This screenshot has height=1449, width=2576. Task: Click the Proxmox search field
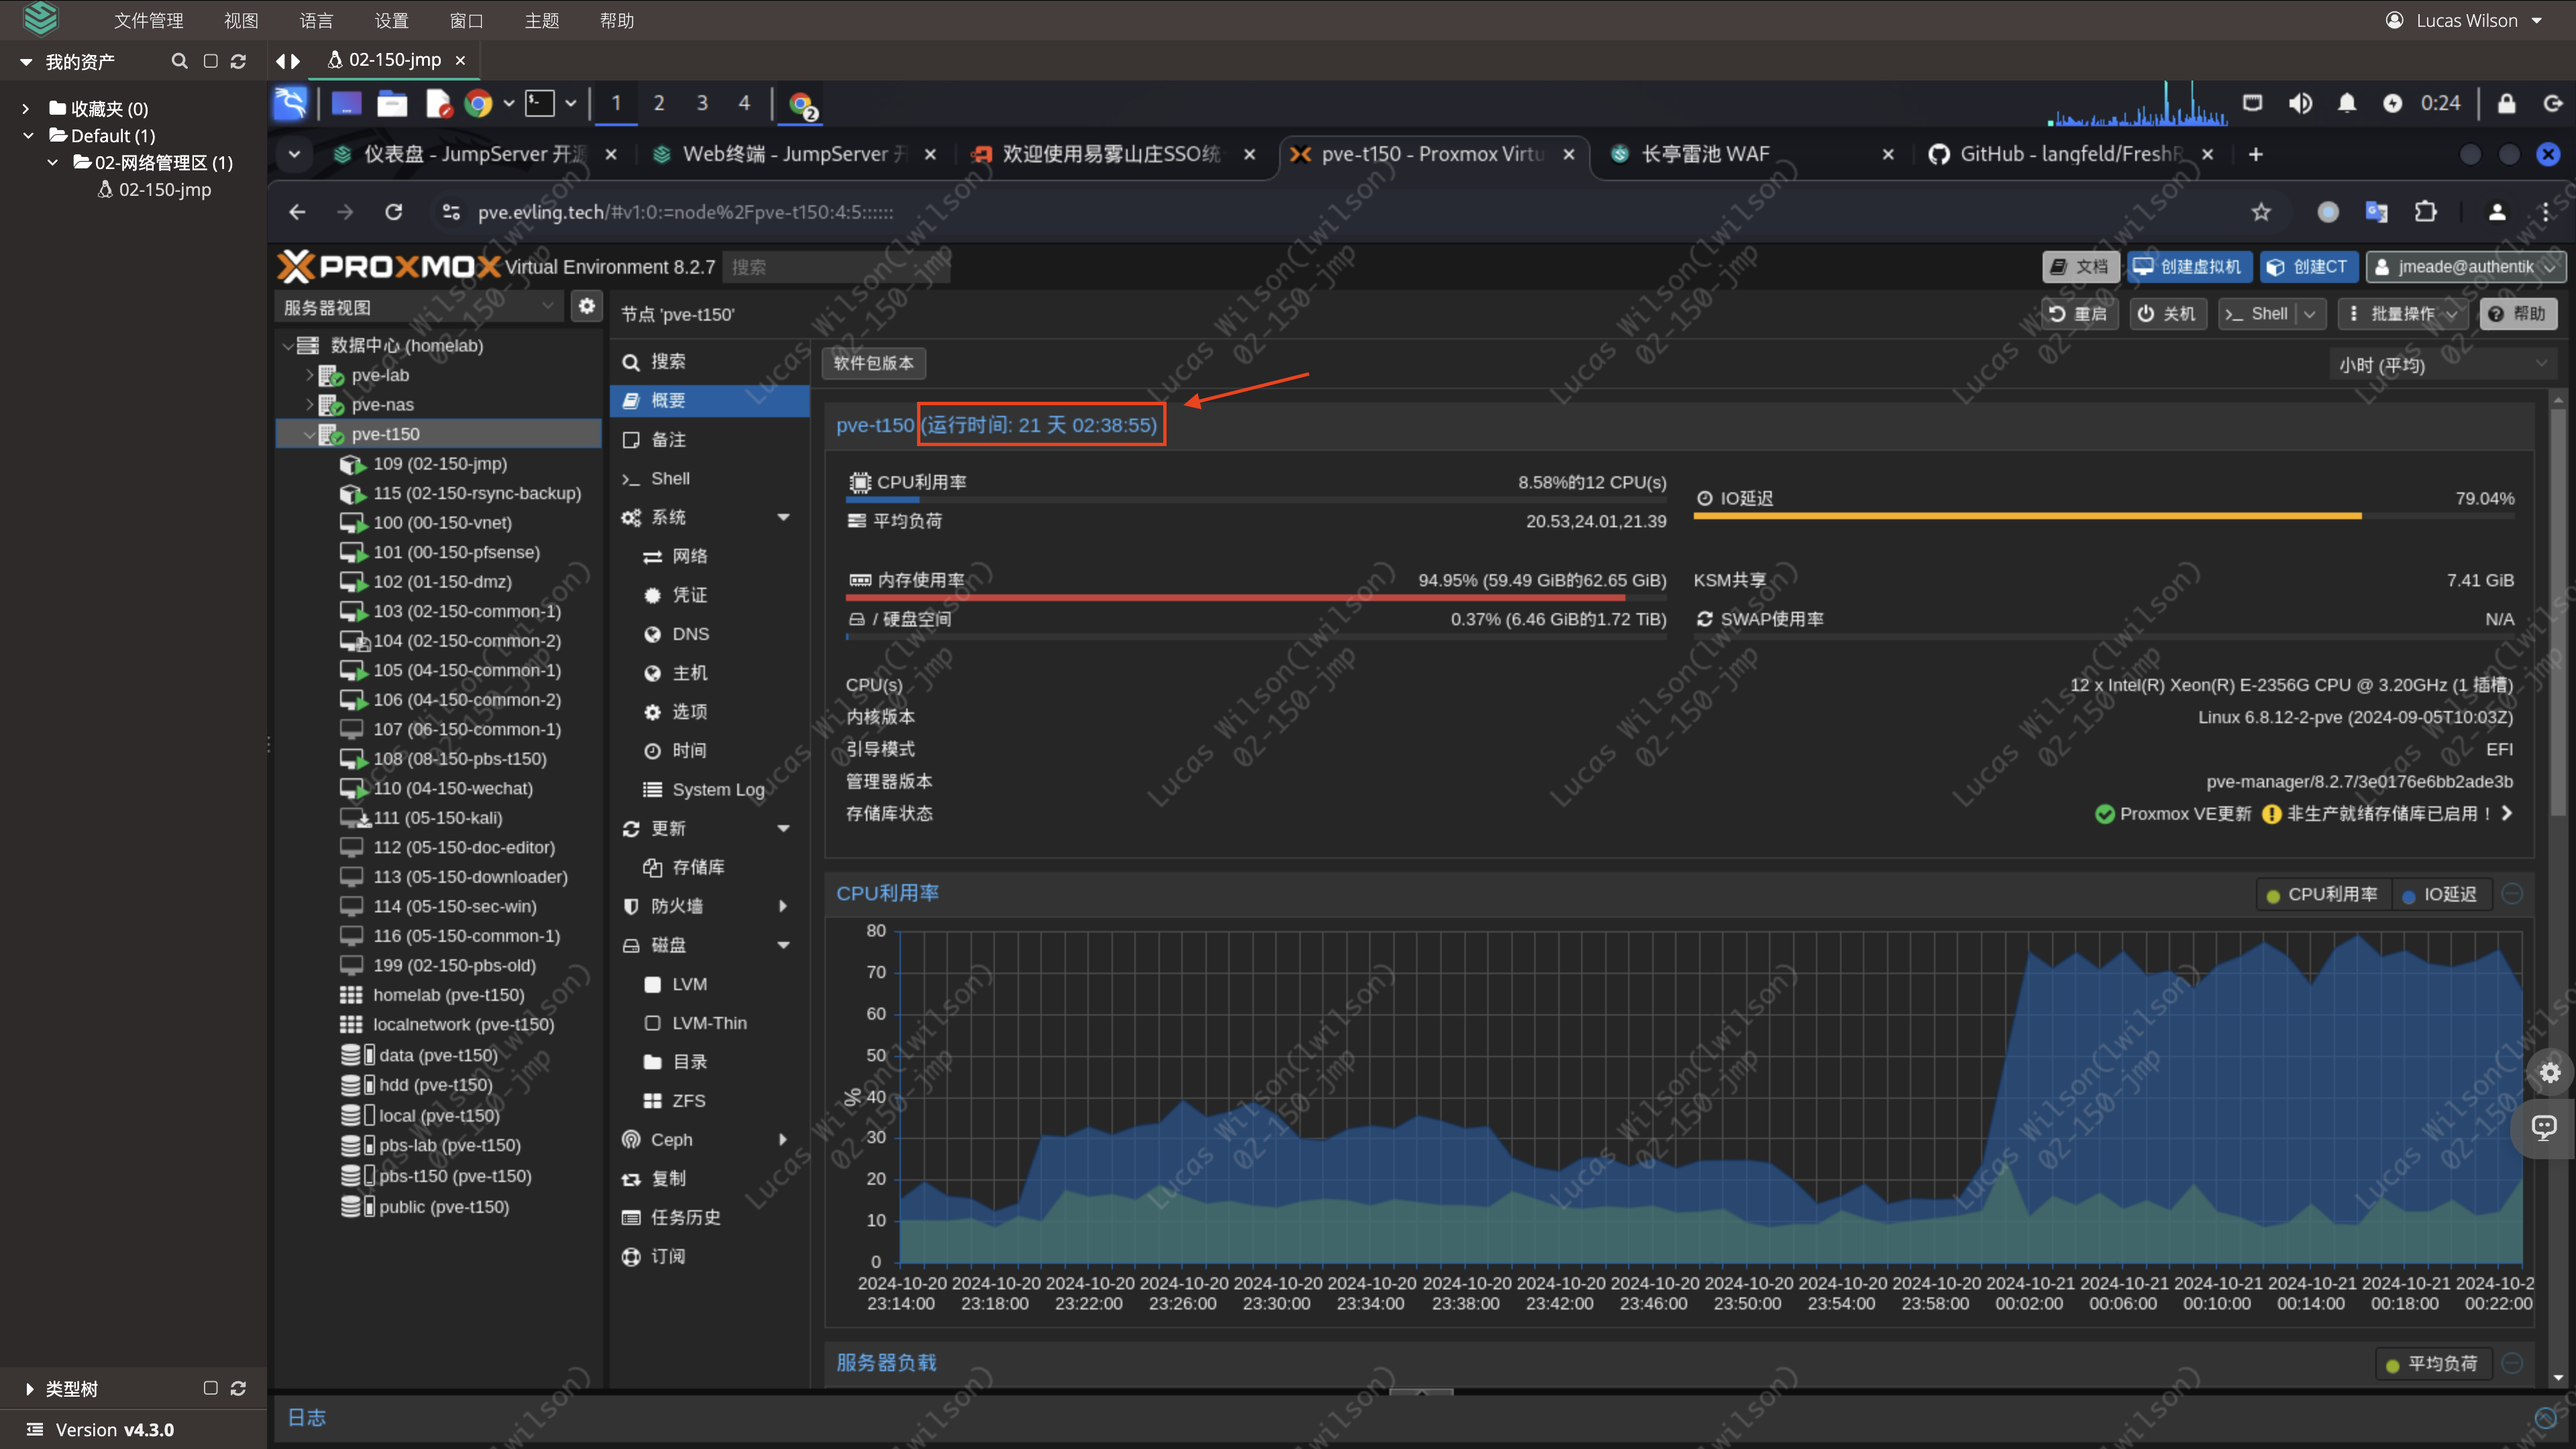[835, 267]
